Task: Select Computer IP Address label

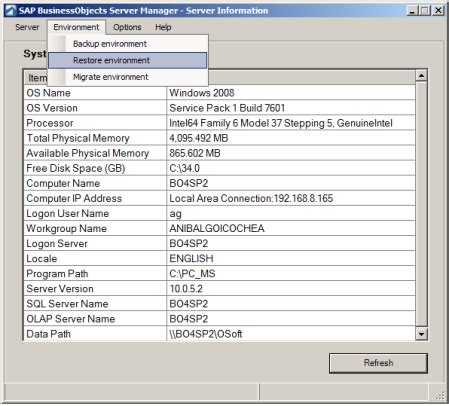Action: pos(95,198)
